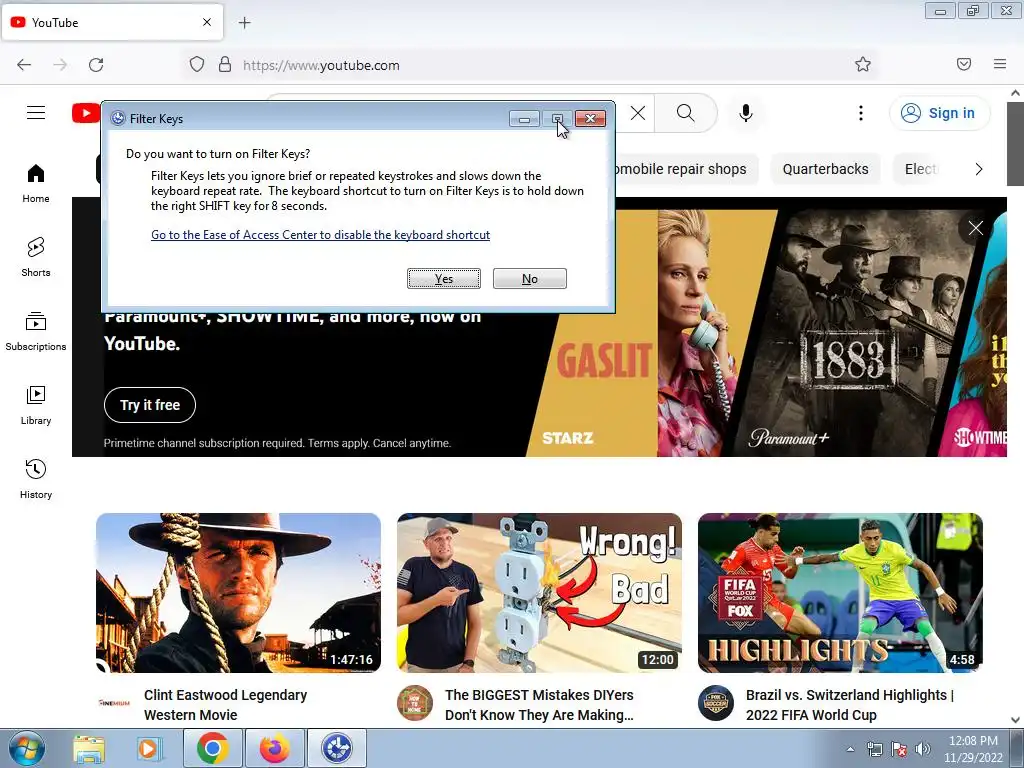Open the Windows Start menu
Image resolution: width=1024 pixels, height=768 pixels.
(x=26, y=748)
